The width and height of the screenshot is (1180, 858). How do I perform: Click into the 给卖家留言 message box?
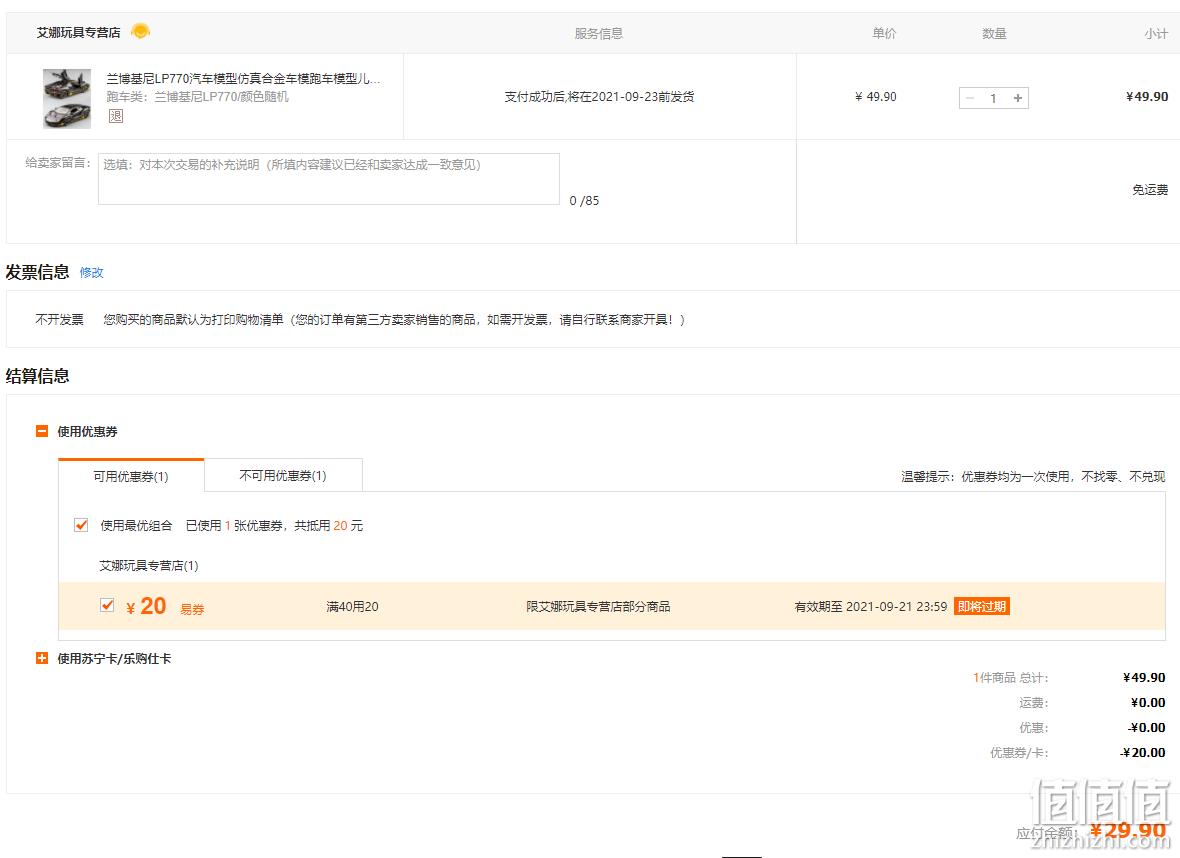coord(329,179)
